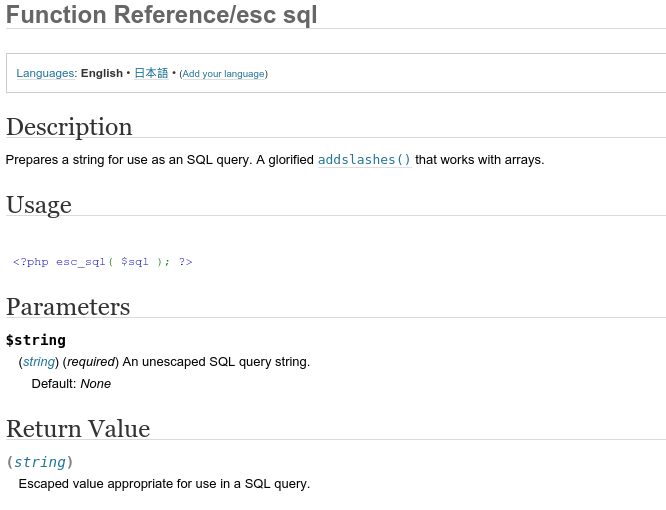Click the bold English language label
This screenshot has height=510, width=666.
[102, 73]
